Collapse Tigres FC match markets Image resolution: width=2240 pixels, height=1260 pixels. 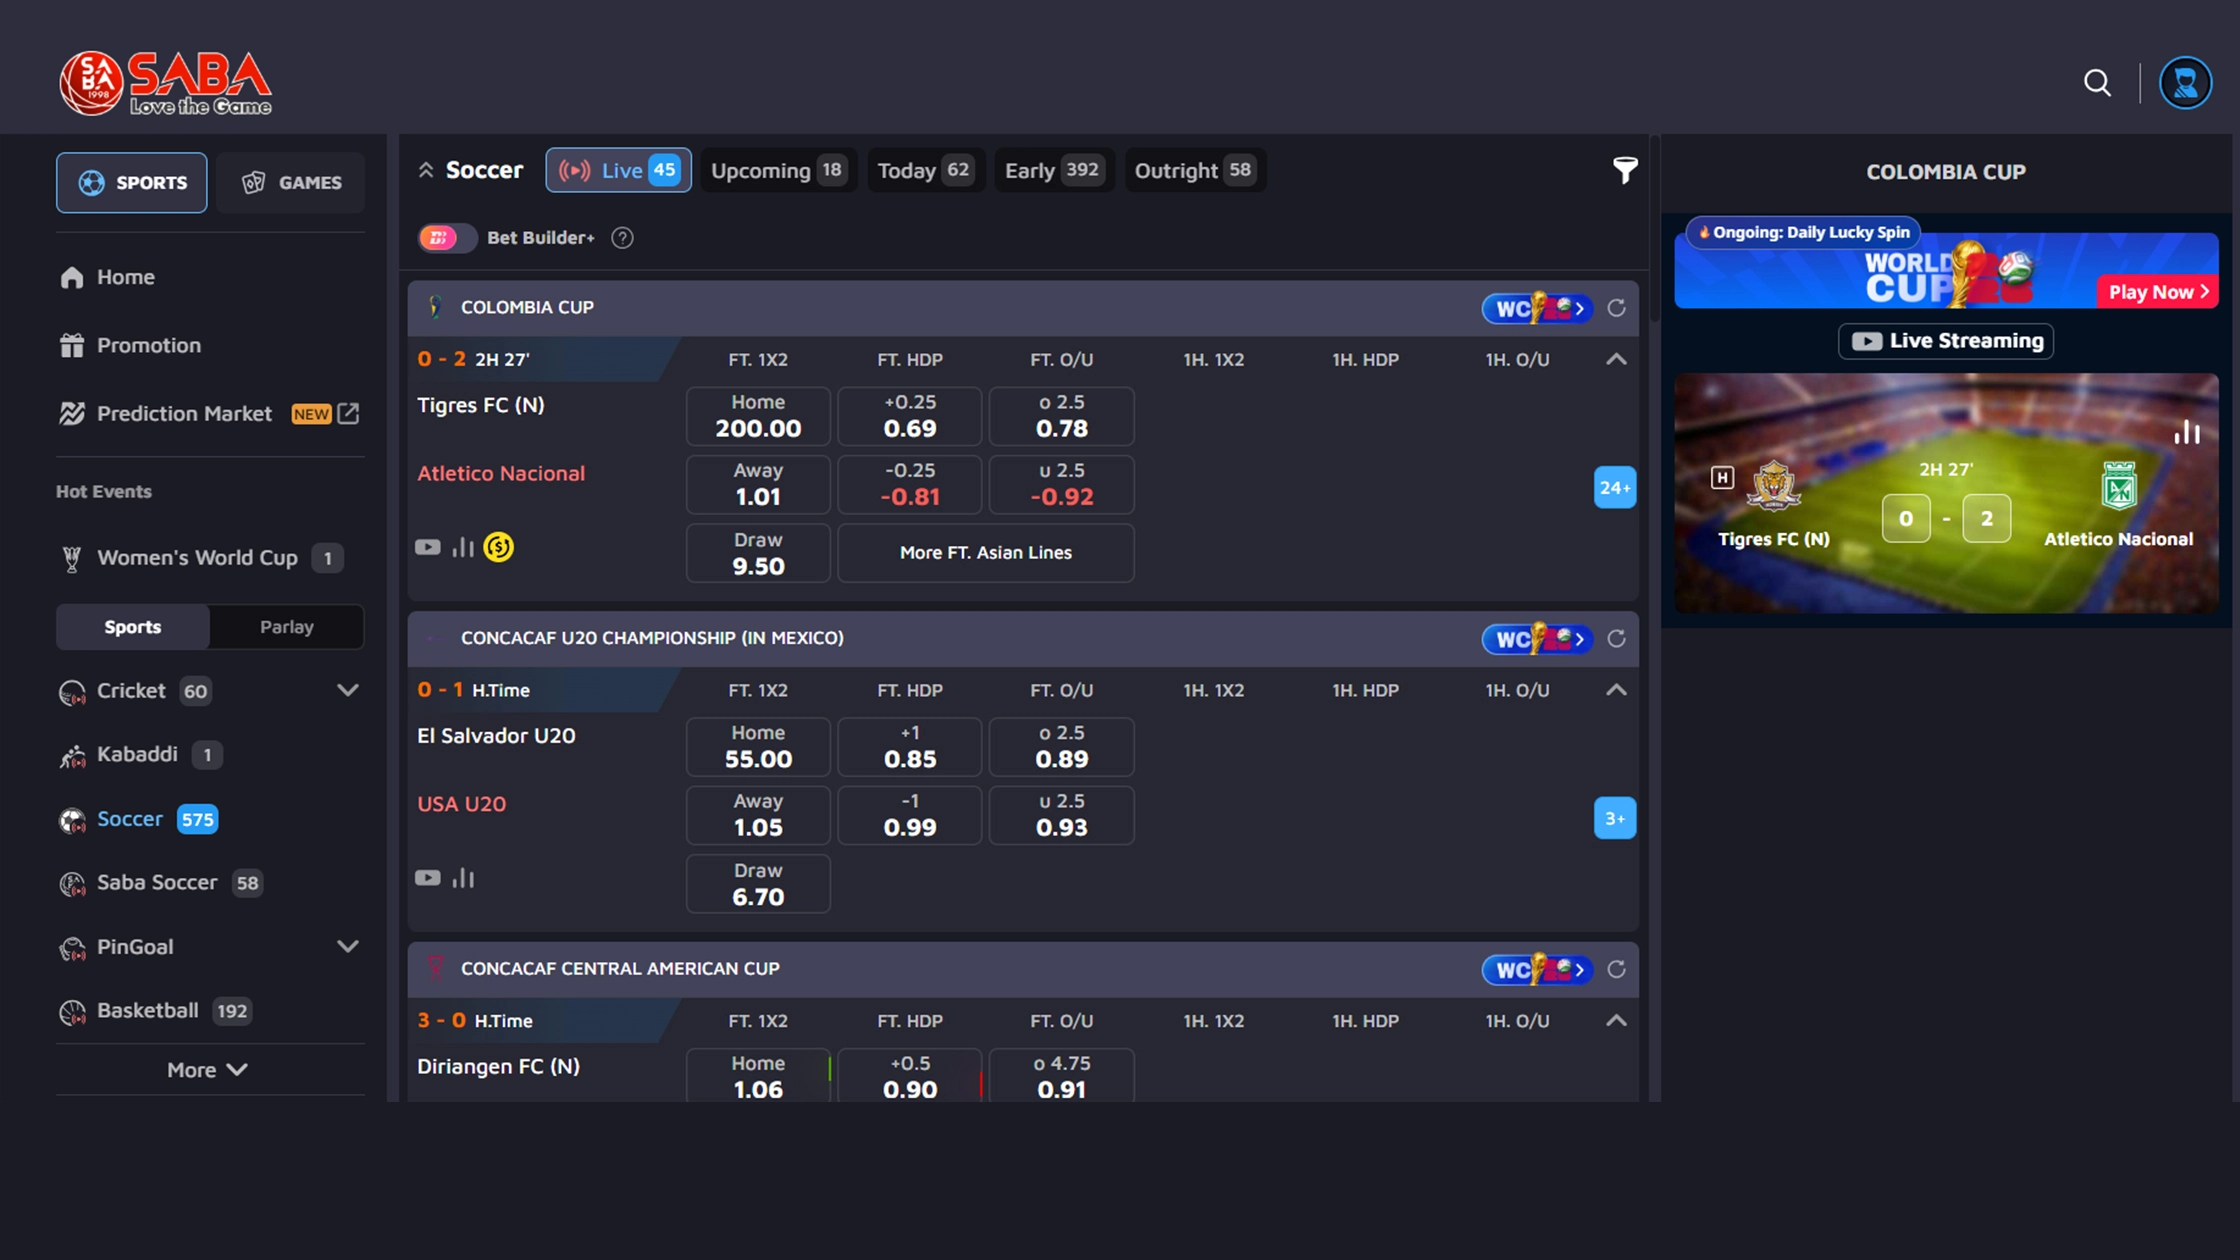1616,360
